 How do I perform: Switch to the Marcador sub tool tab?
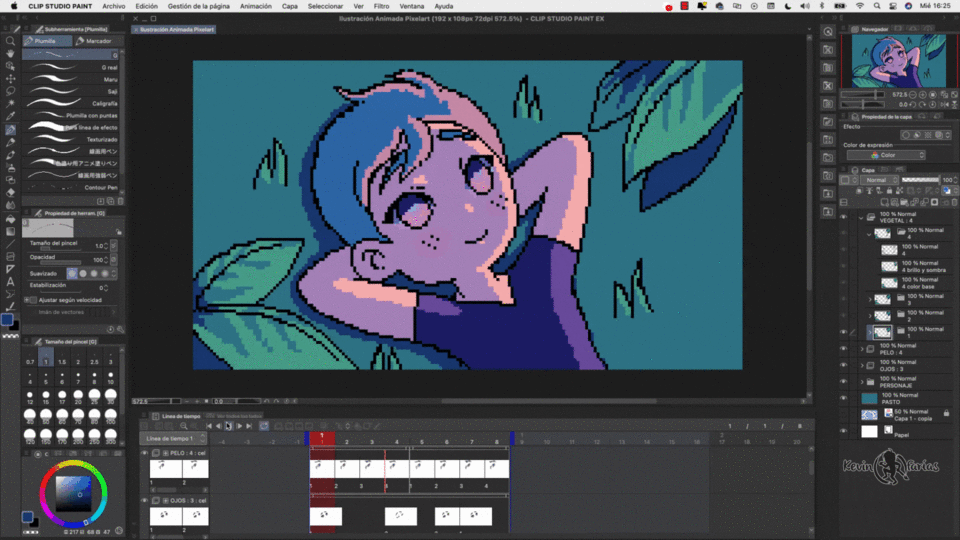click(x=98, y=41)
